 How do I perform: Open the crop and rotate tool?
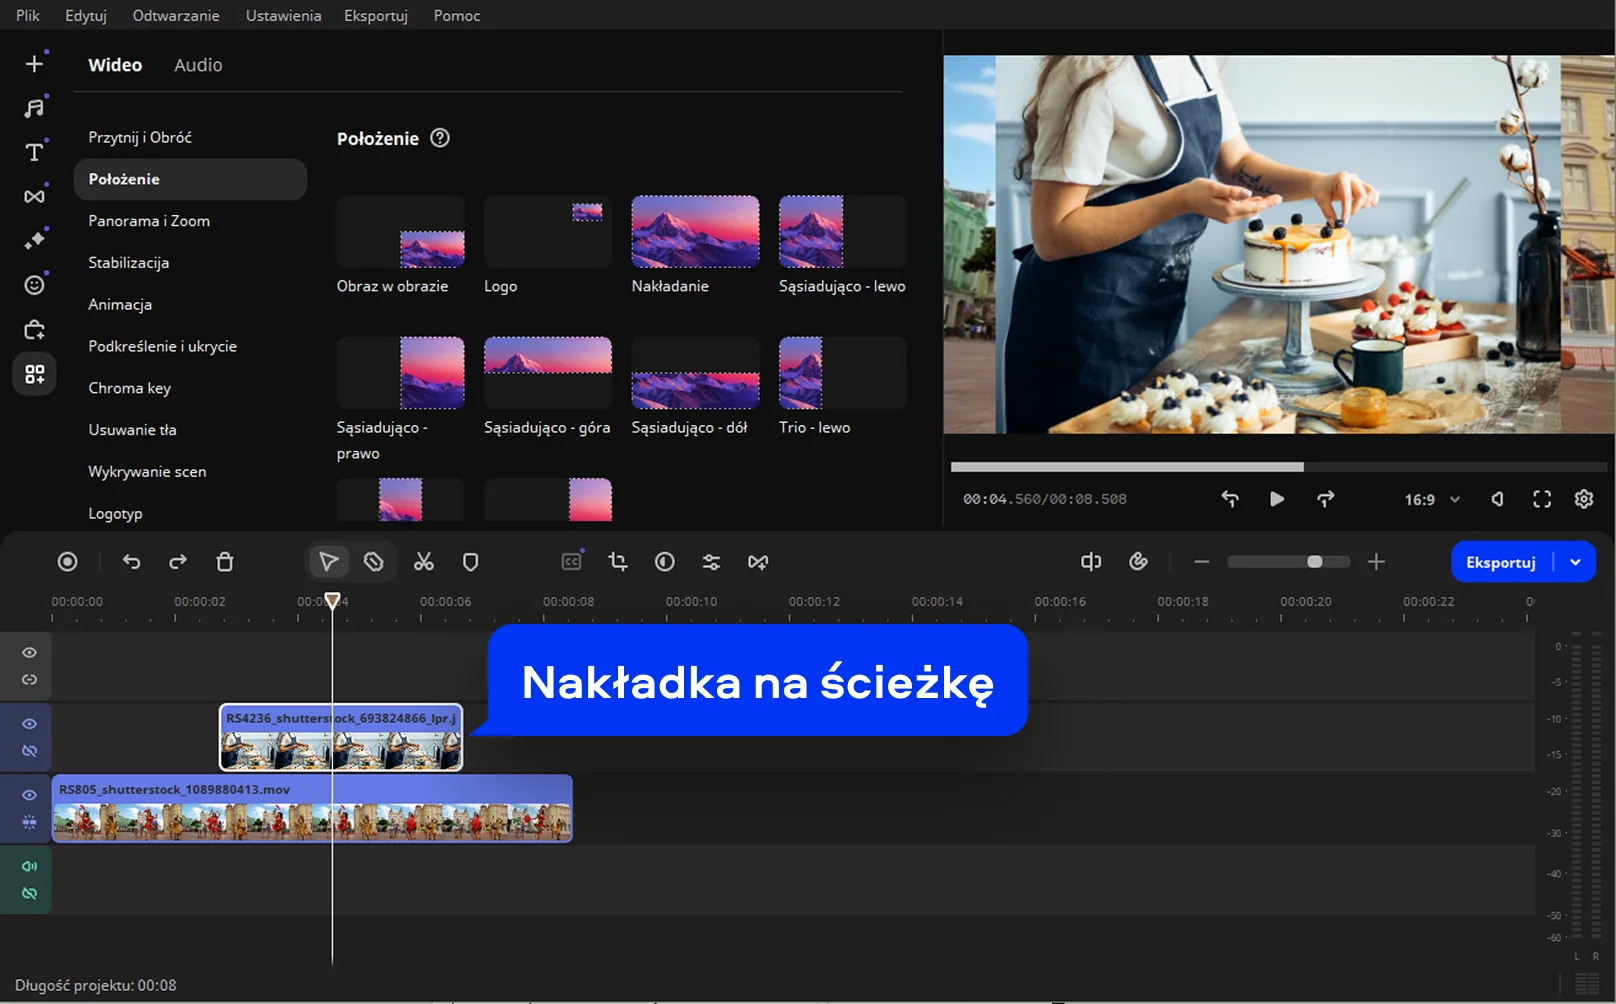(x=618, y=562)
